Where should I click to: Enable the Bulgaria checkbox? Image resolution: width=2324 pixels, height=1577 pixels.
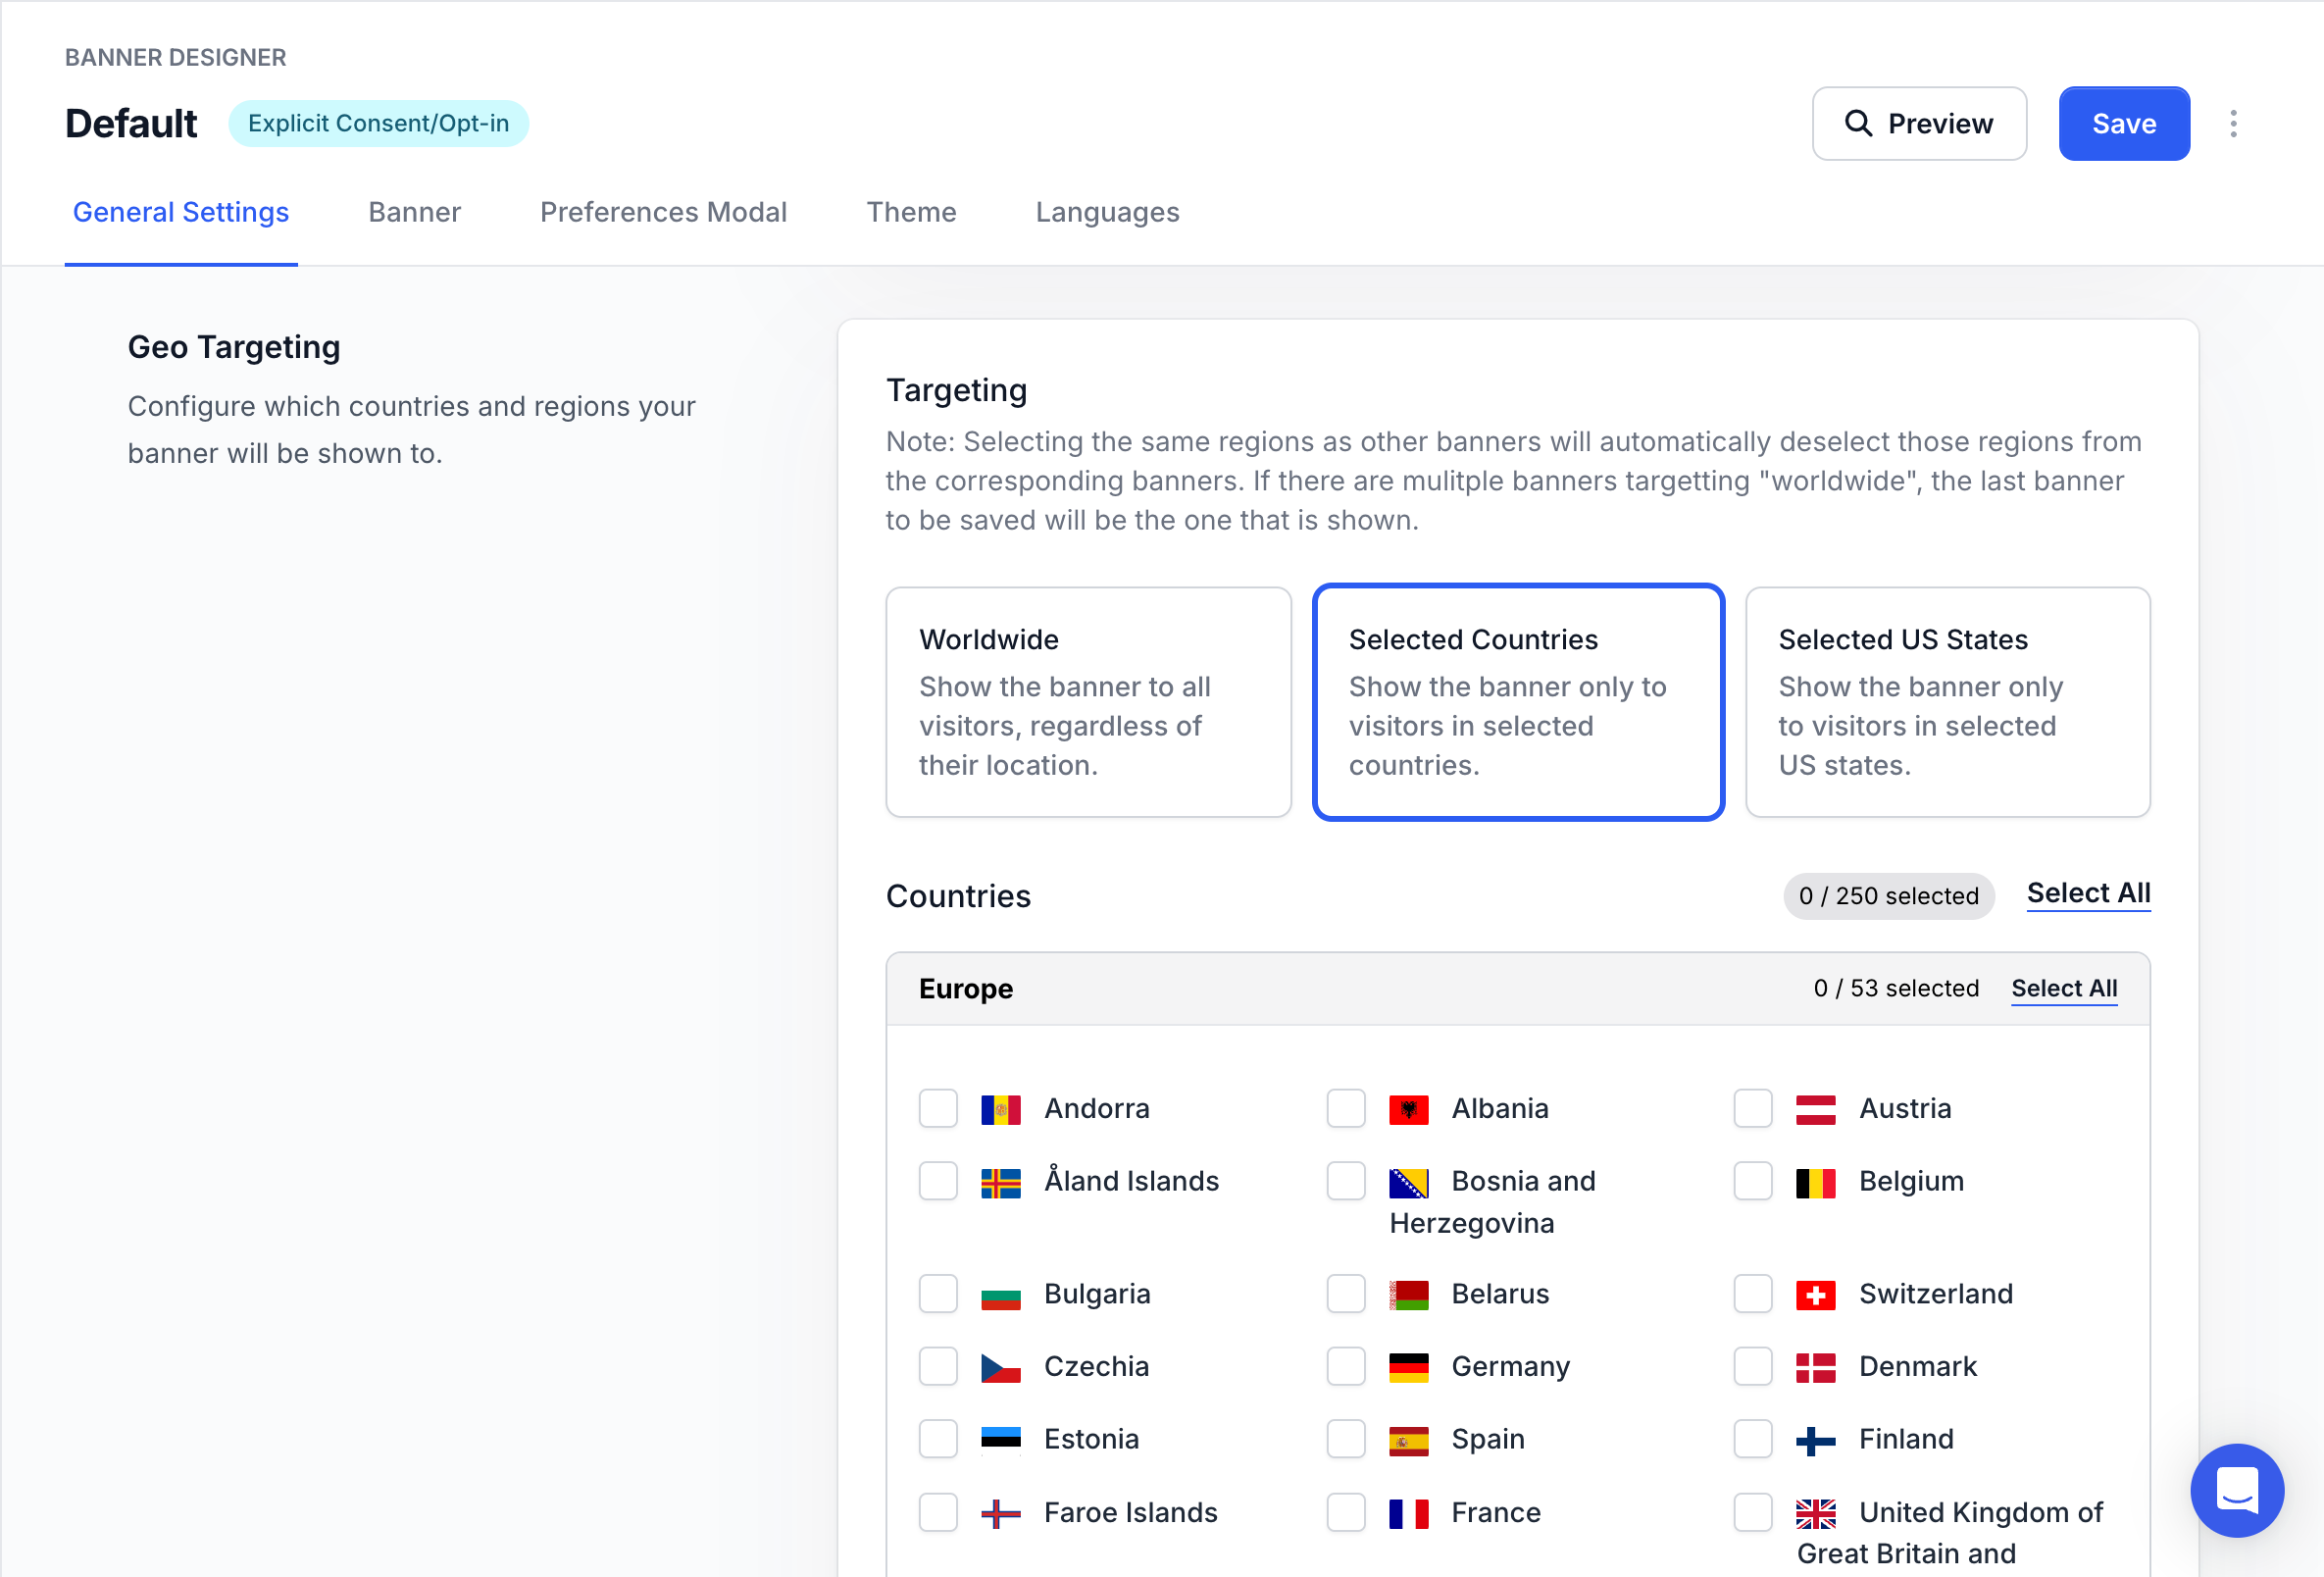coord(938,1294)
